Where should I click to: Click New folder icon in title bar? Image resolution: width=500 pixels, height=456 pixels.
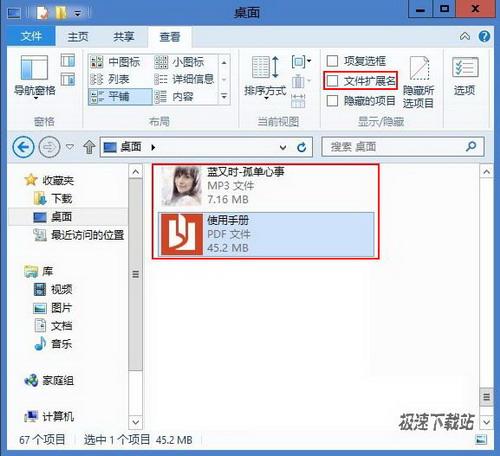[x=61, y=13]
